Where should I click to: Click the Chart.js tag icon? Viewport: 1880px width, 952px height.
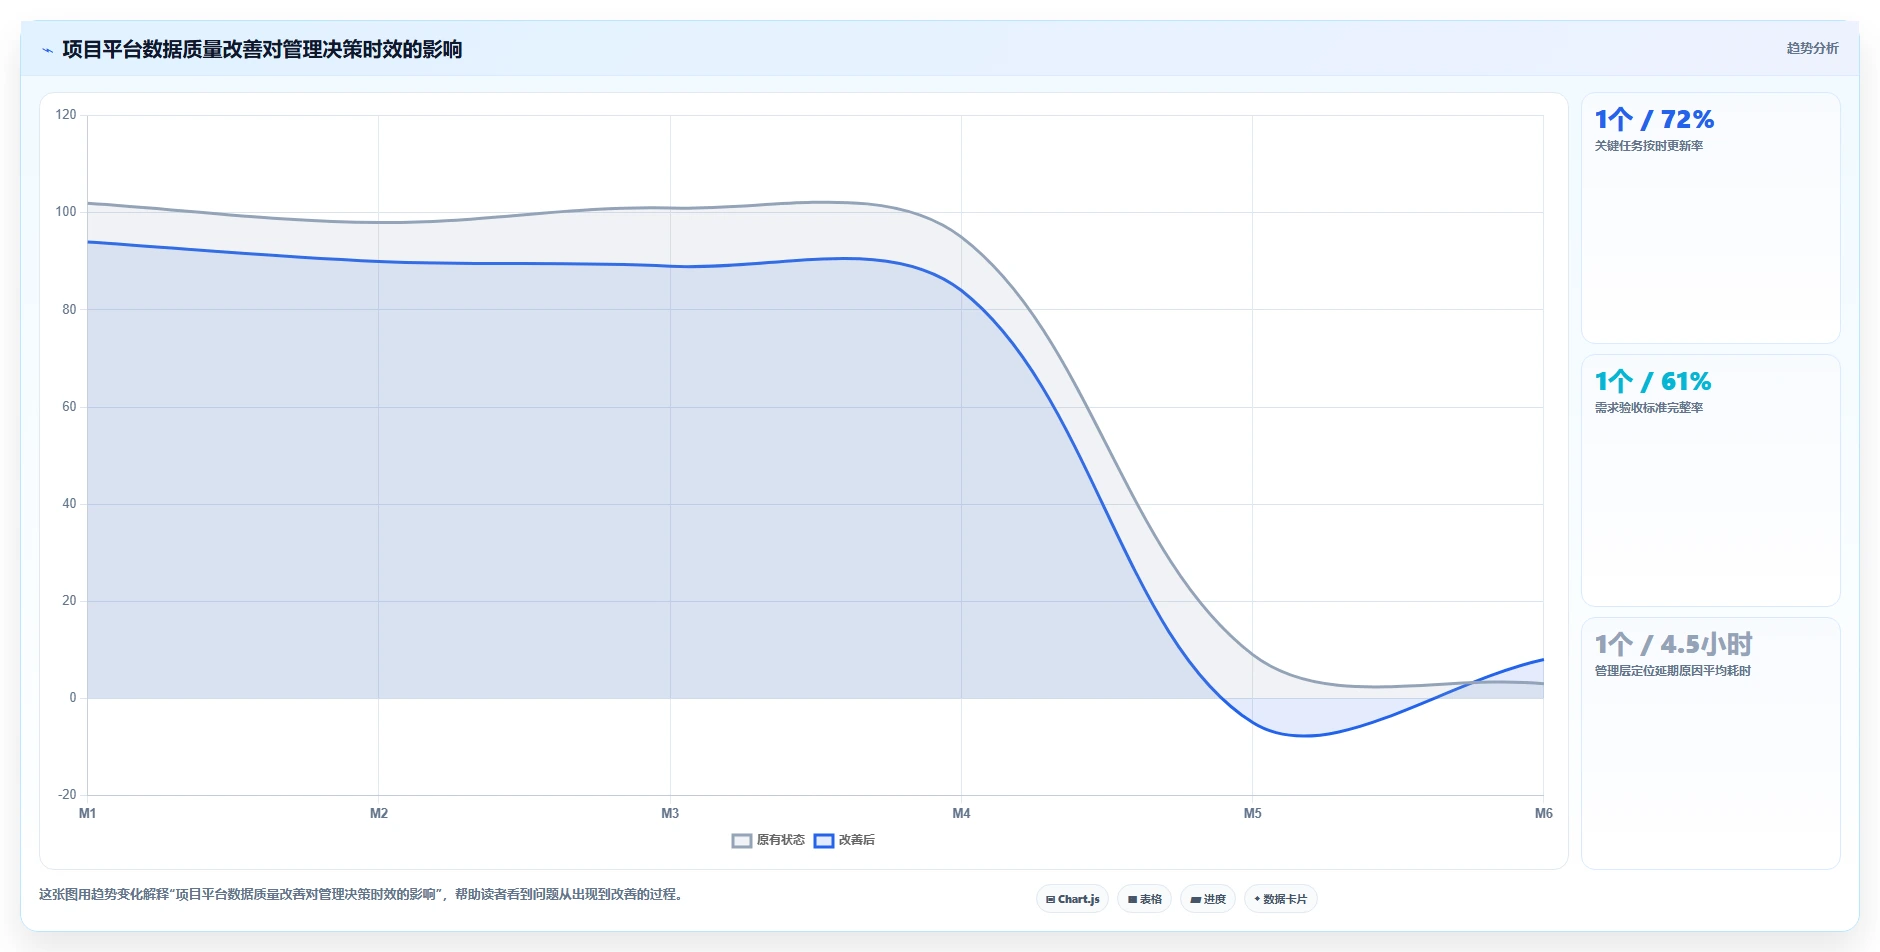point(1050,900)
